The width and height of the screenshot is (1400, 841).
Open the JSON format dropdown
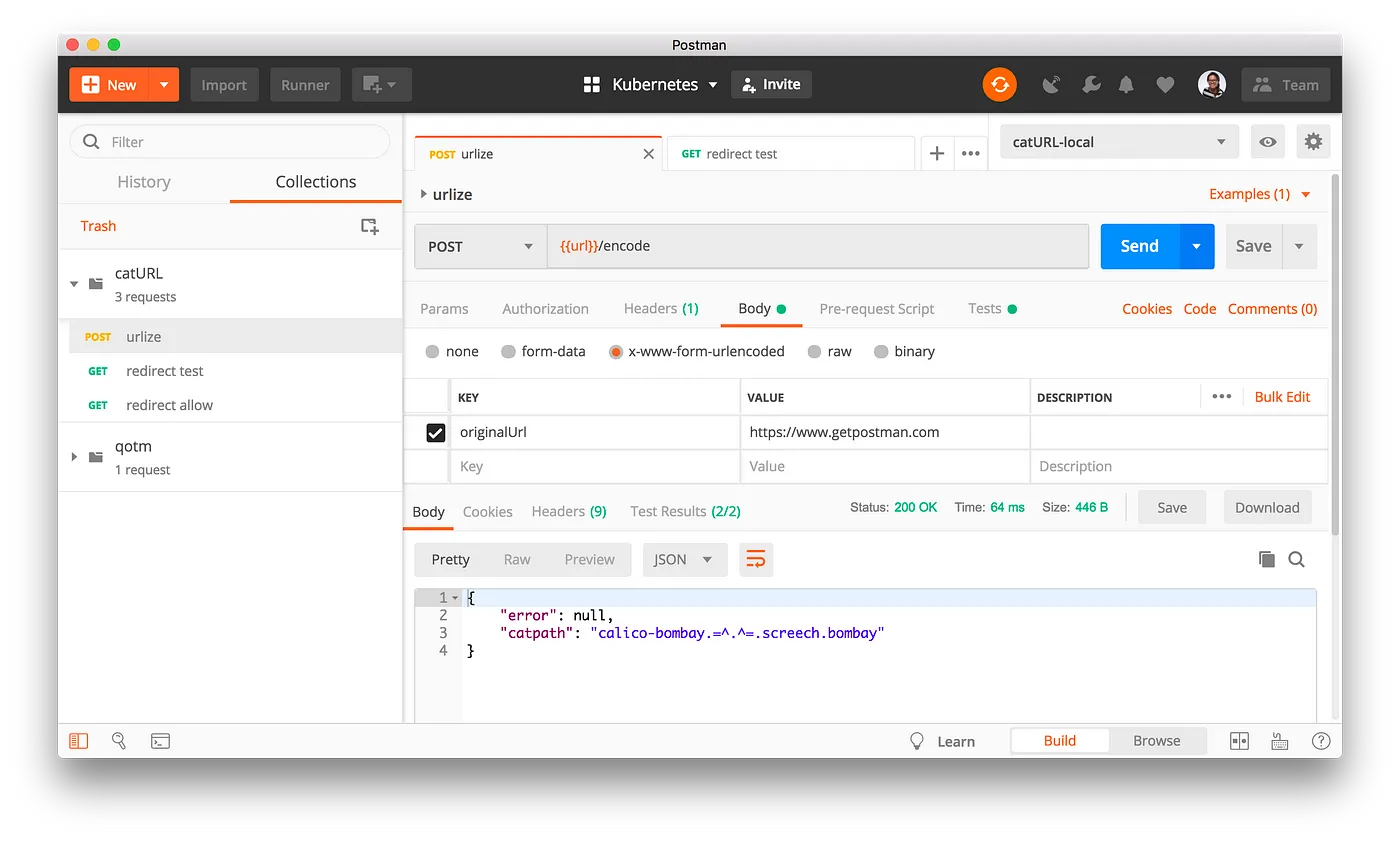[685, 559]
